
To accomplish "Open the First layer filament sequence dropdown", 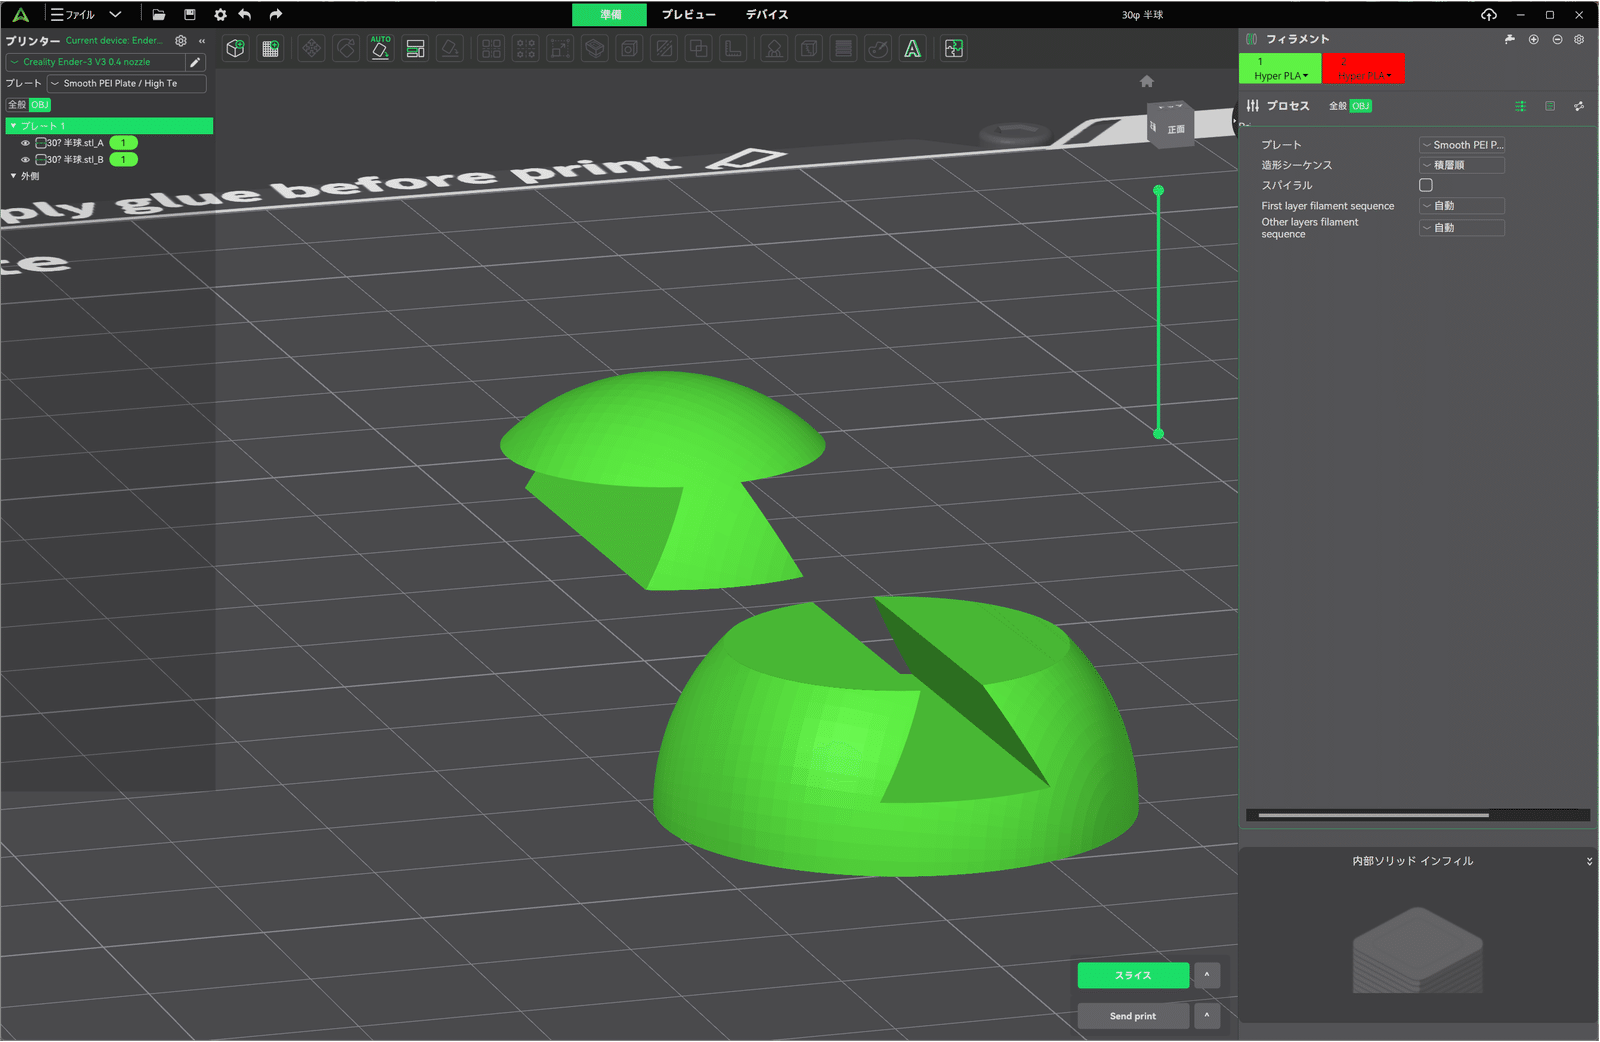I will coord(1462,206).
